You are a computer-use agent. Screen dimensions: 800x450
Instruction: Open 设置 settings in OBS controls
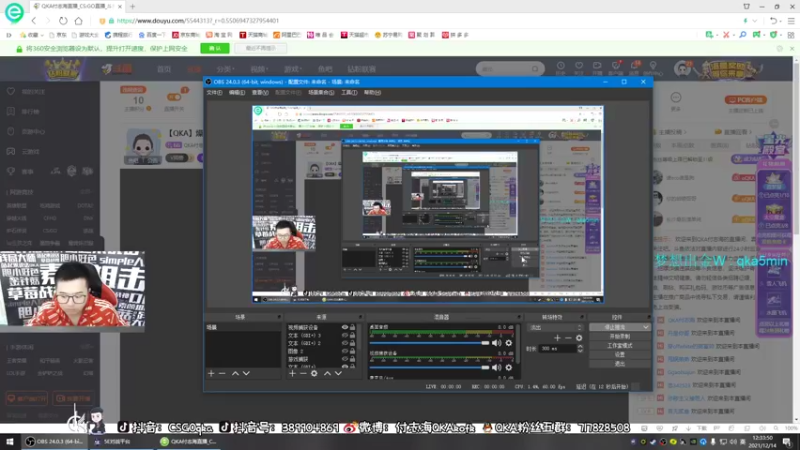(x=620, y=355)
